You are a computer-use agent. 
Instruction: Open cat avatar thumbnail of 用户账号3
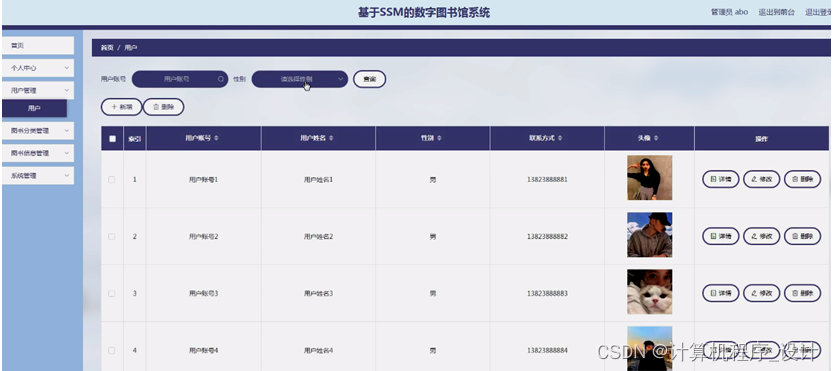649,292
